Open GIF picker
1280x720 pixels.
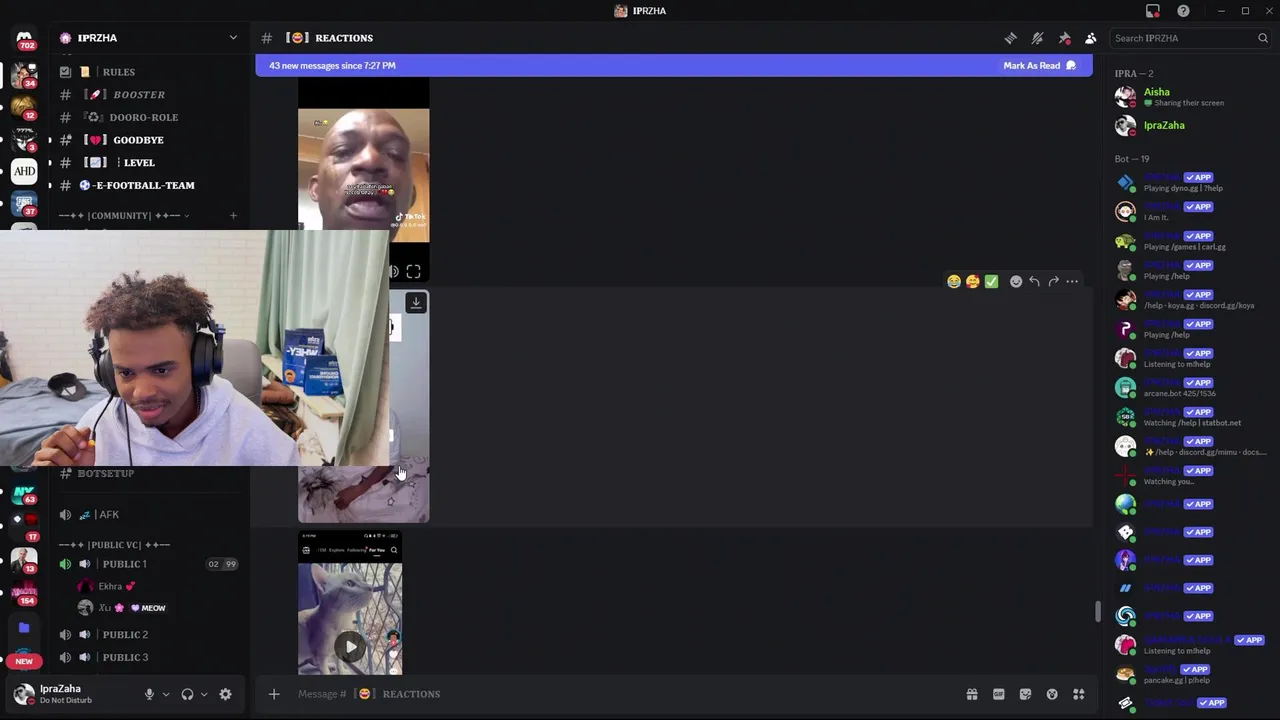click(998, 694)
